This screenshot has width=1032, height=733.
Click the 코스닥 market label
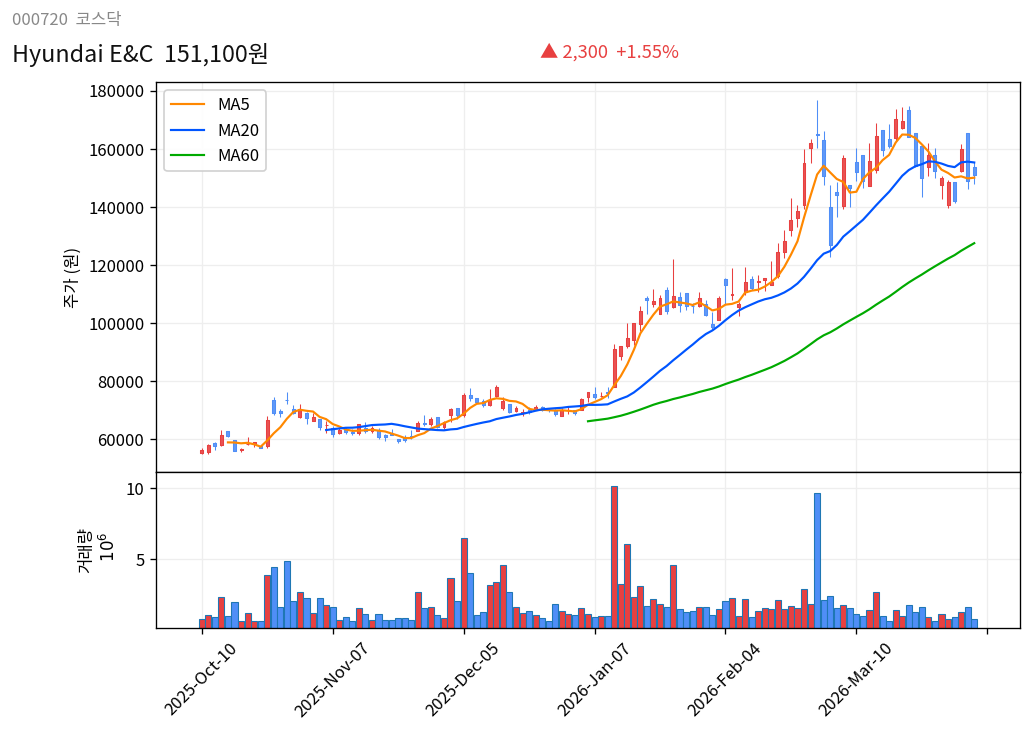[x=98, y=19]
